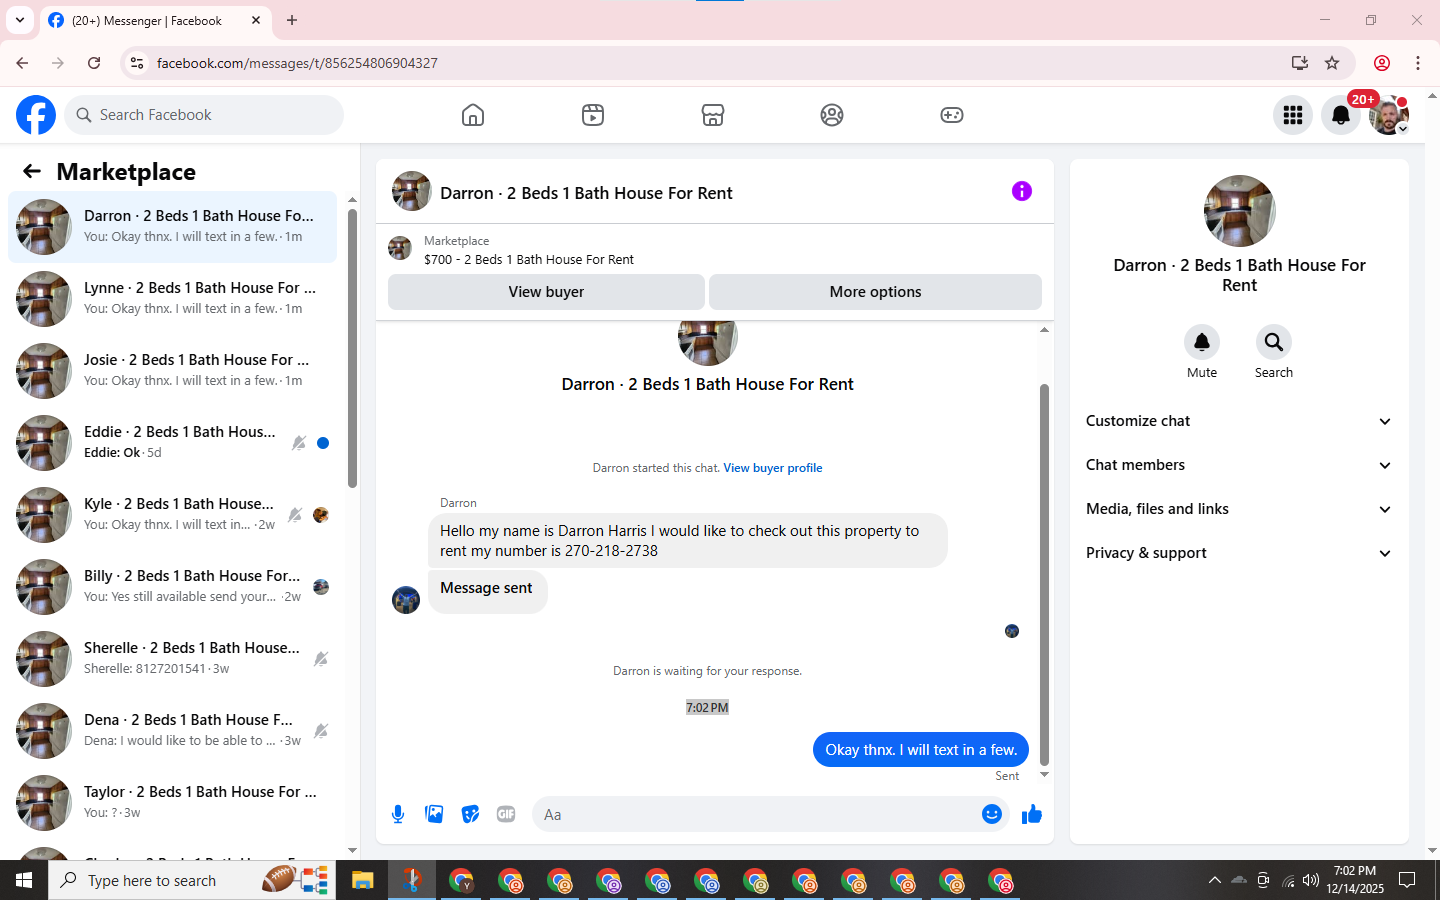Expand Chat members section
Screen dimensions: 1440x900
click(x=1239, y=465)
